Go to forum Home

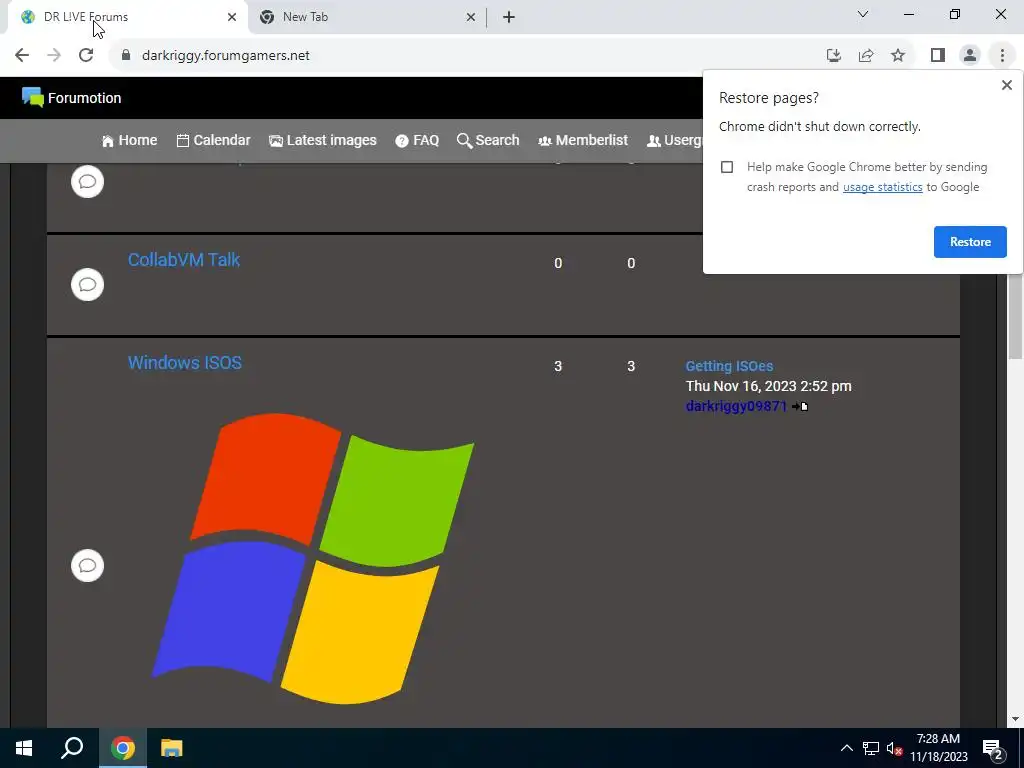point(129,140)
